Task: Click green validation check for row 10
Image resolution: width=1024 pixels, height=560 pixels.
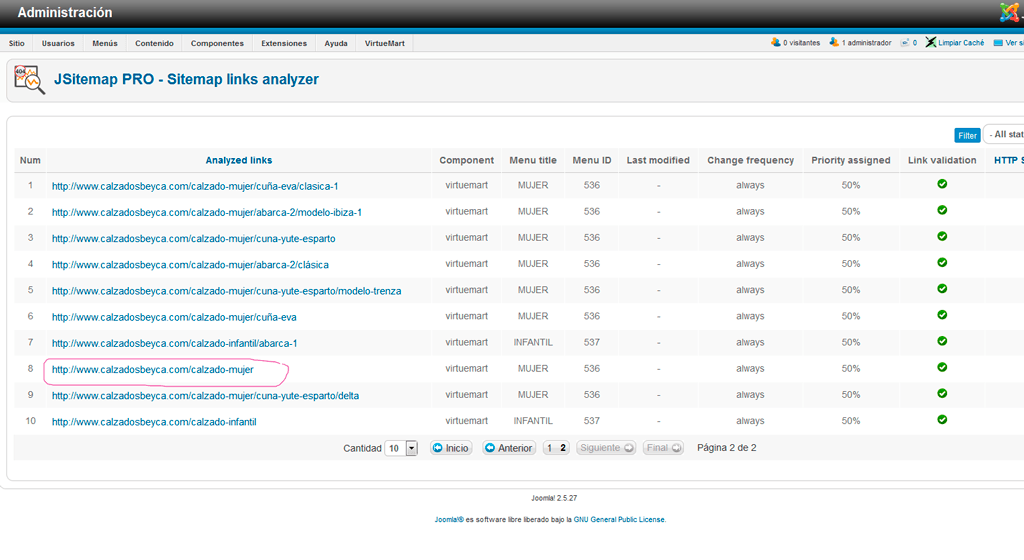Action: (x=942, y=420)
